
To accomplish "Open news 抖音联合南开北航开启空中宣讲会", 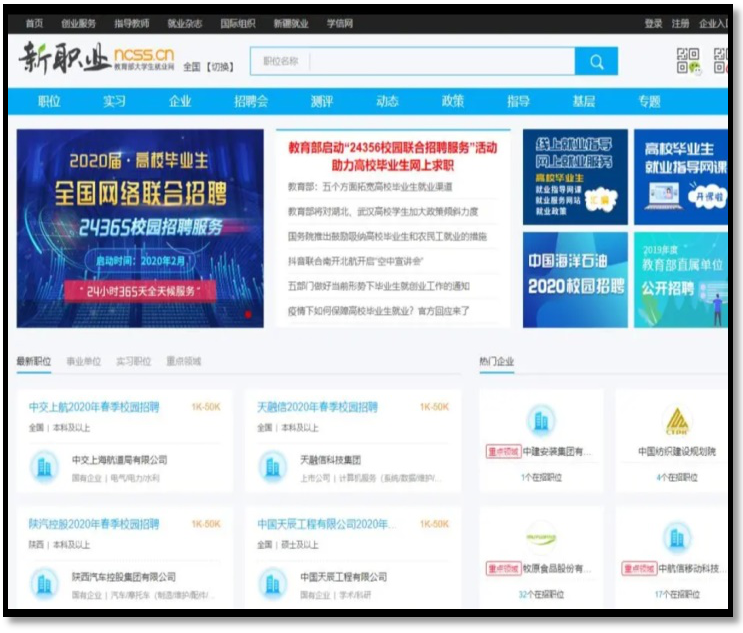I will (x=355, y=261).
